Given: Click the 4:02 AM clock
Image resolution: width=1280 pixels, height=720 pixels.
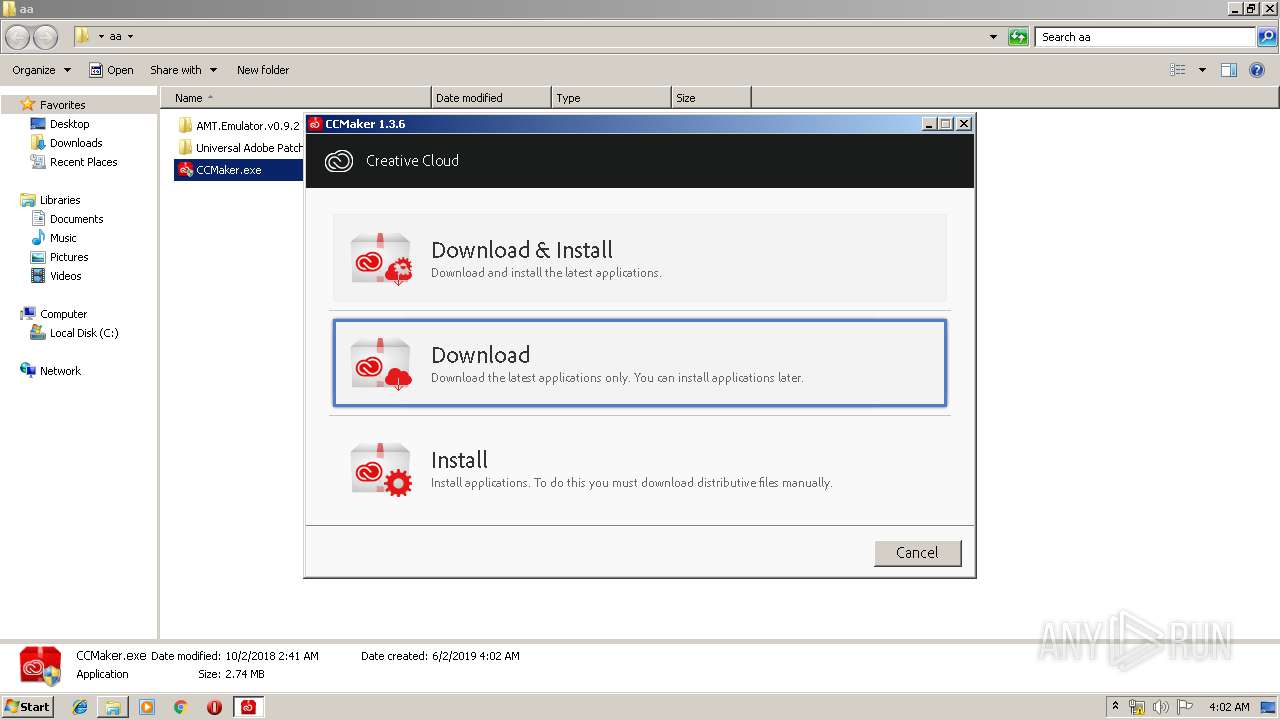Looking at the screenshot, I should click(1229, 707).
